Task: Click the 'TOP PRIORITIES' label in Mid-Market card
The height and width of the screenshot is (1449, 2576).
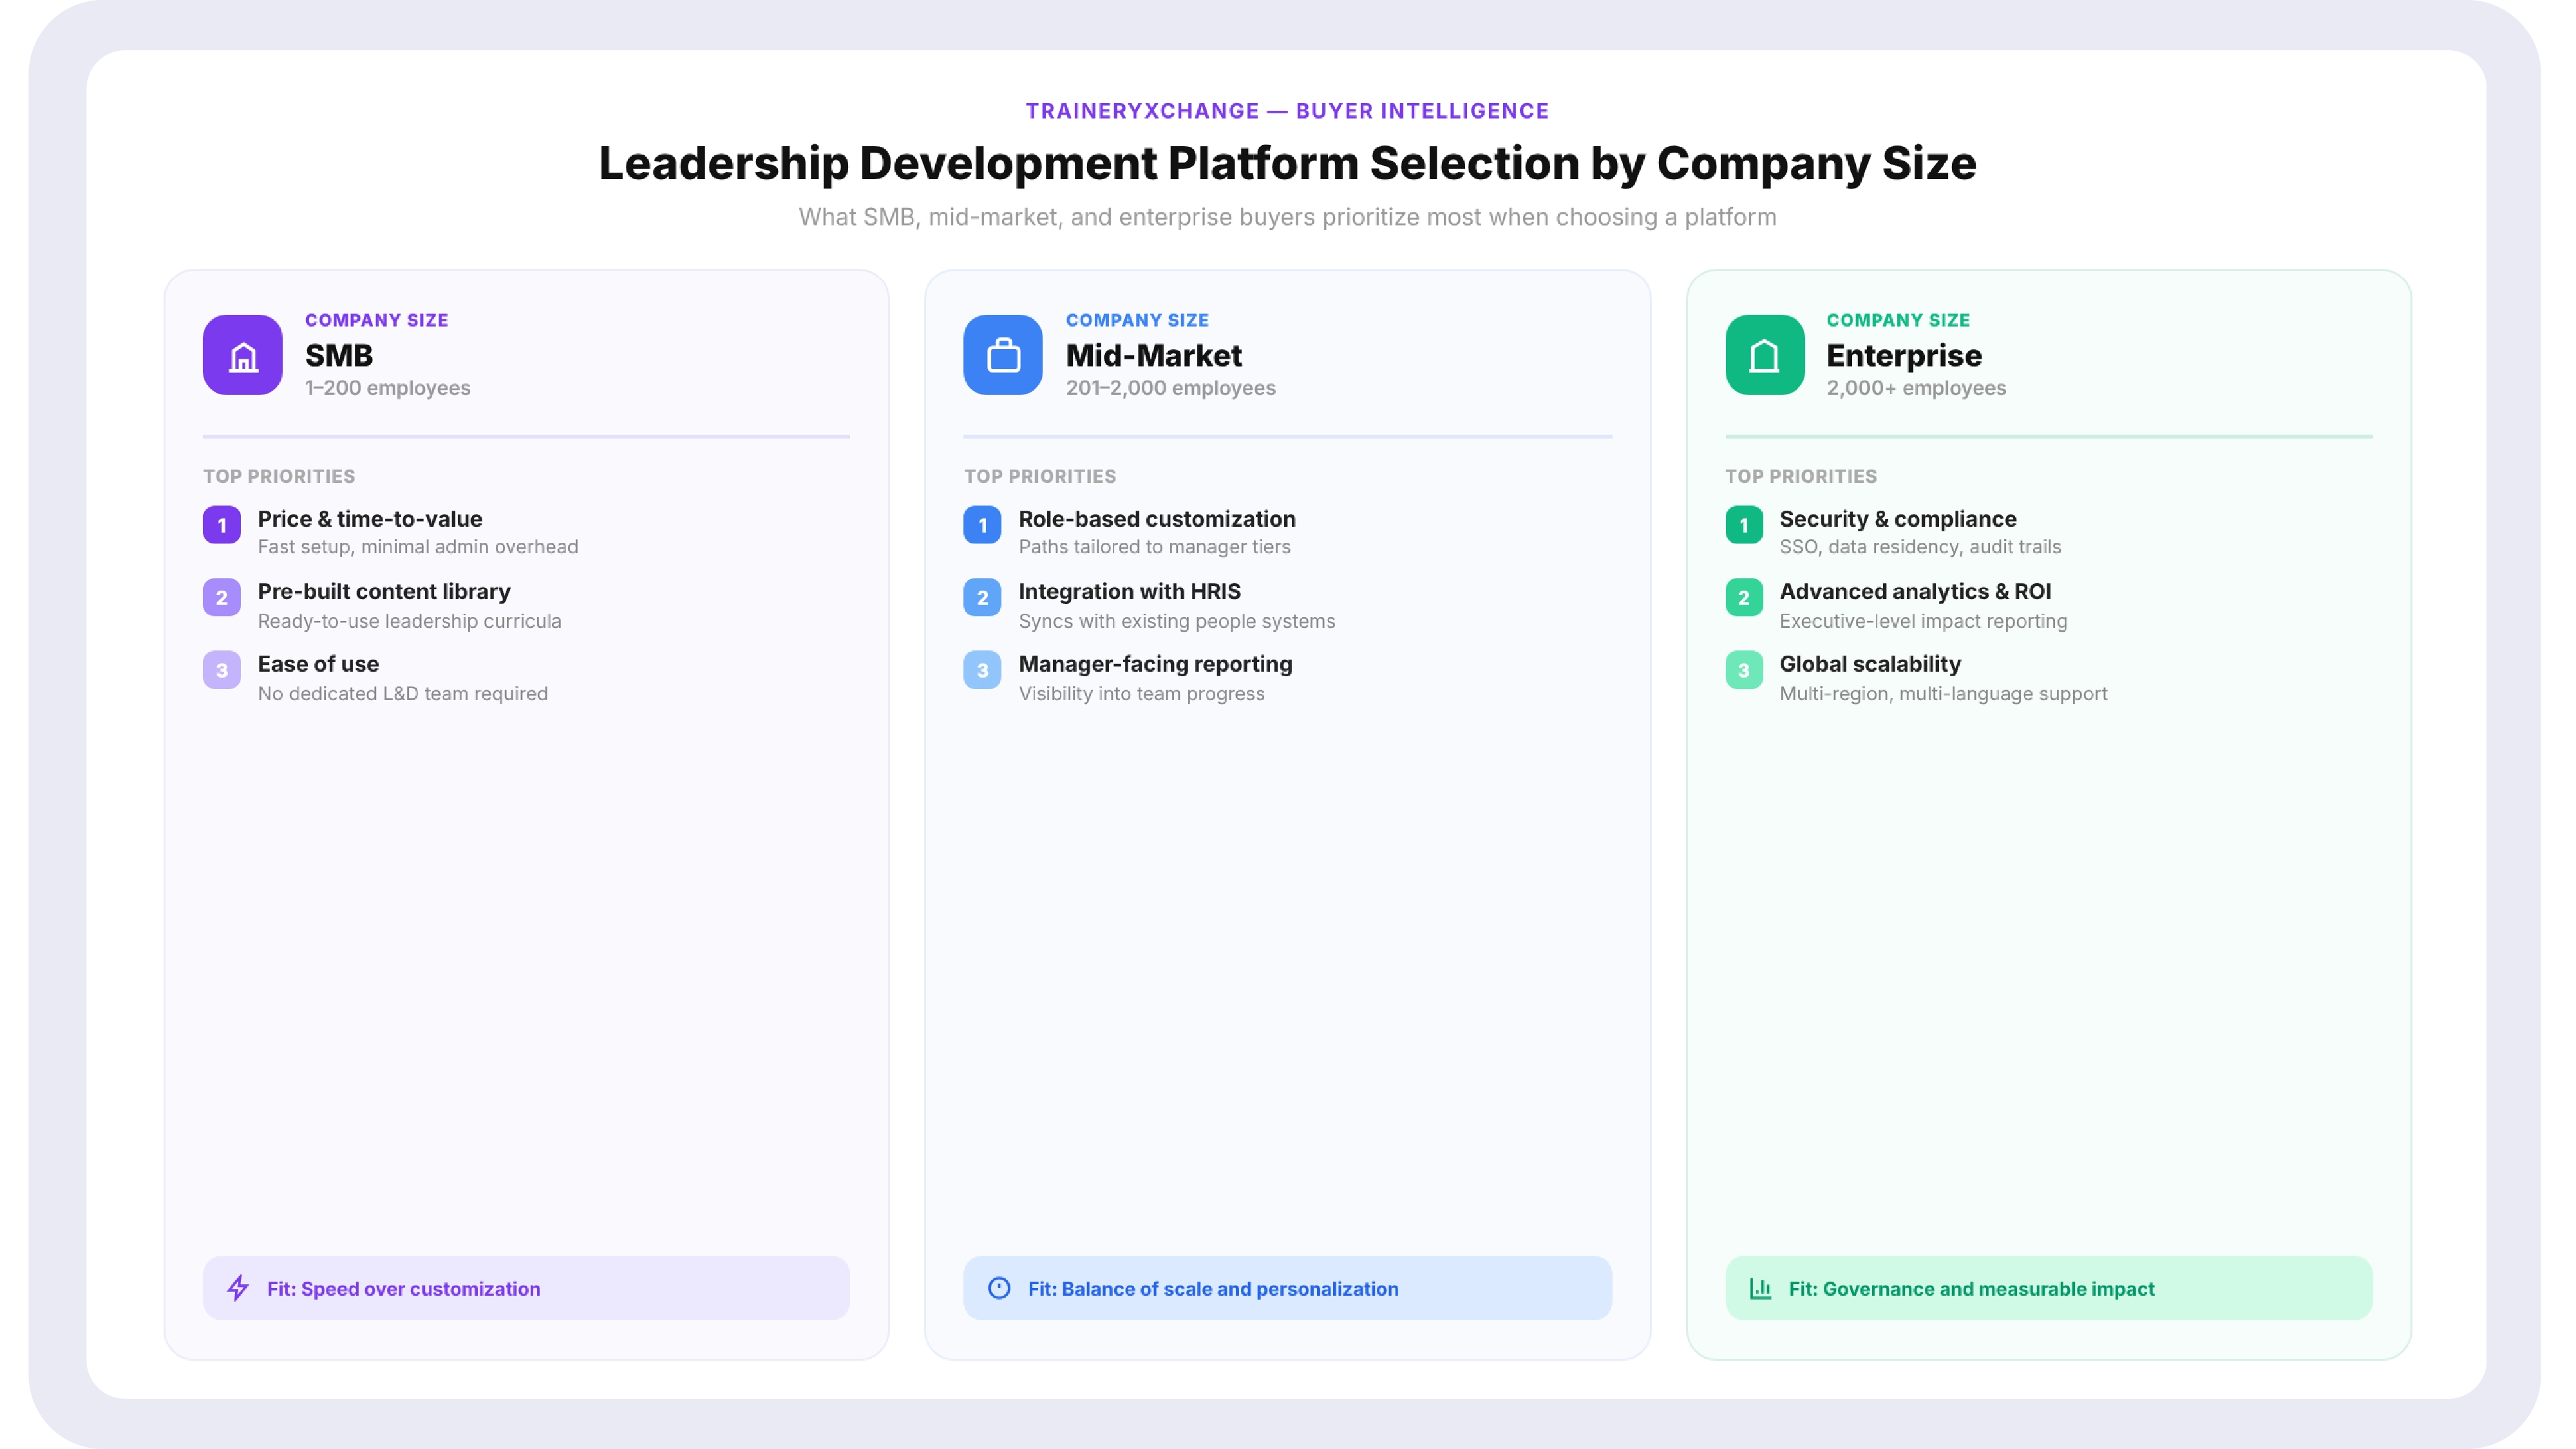Action: [x=1040, y=477]
